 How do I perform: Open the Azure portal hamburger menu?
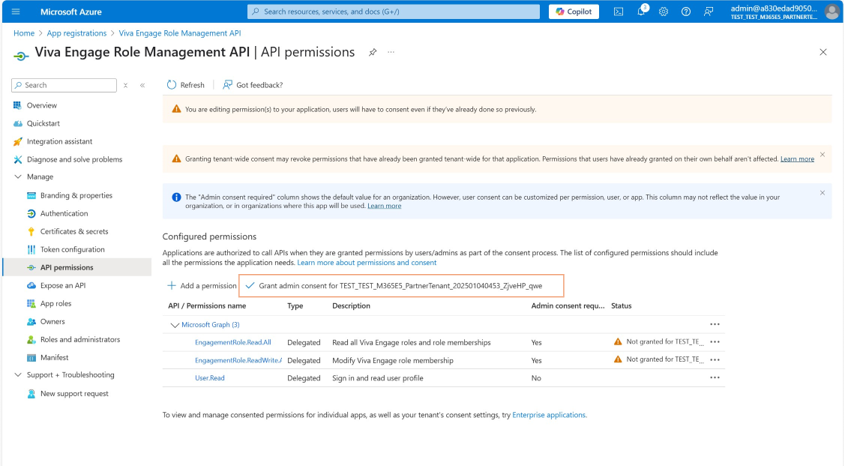[16, 11]
